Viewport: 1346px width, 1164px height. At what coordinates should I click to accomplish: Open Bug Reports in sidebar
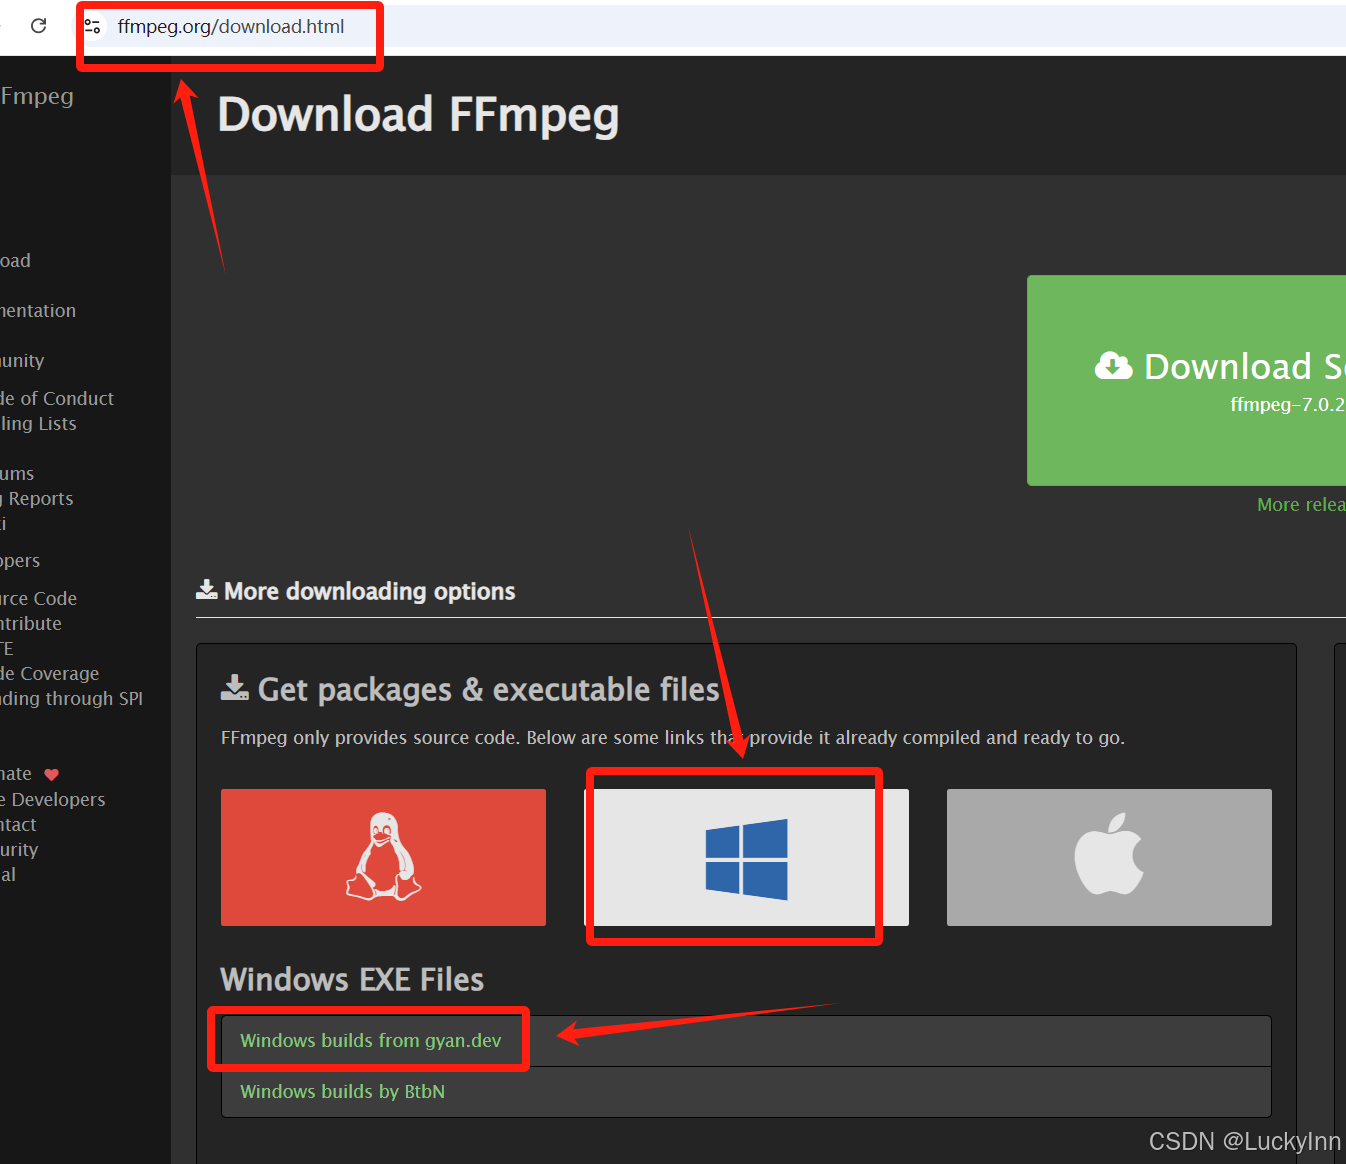coord(37,498)
